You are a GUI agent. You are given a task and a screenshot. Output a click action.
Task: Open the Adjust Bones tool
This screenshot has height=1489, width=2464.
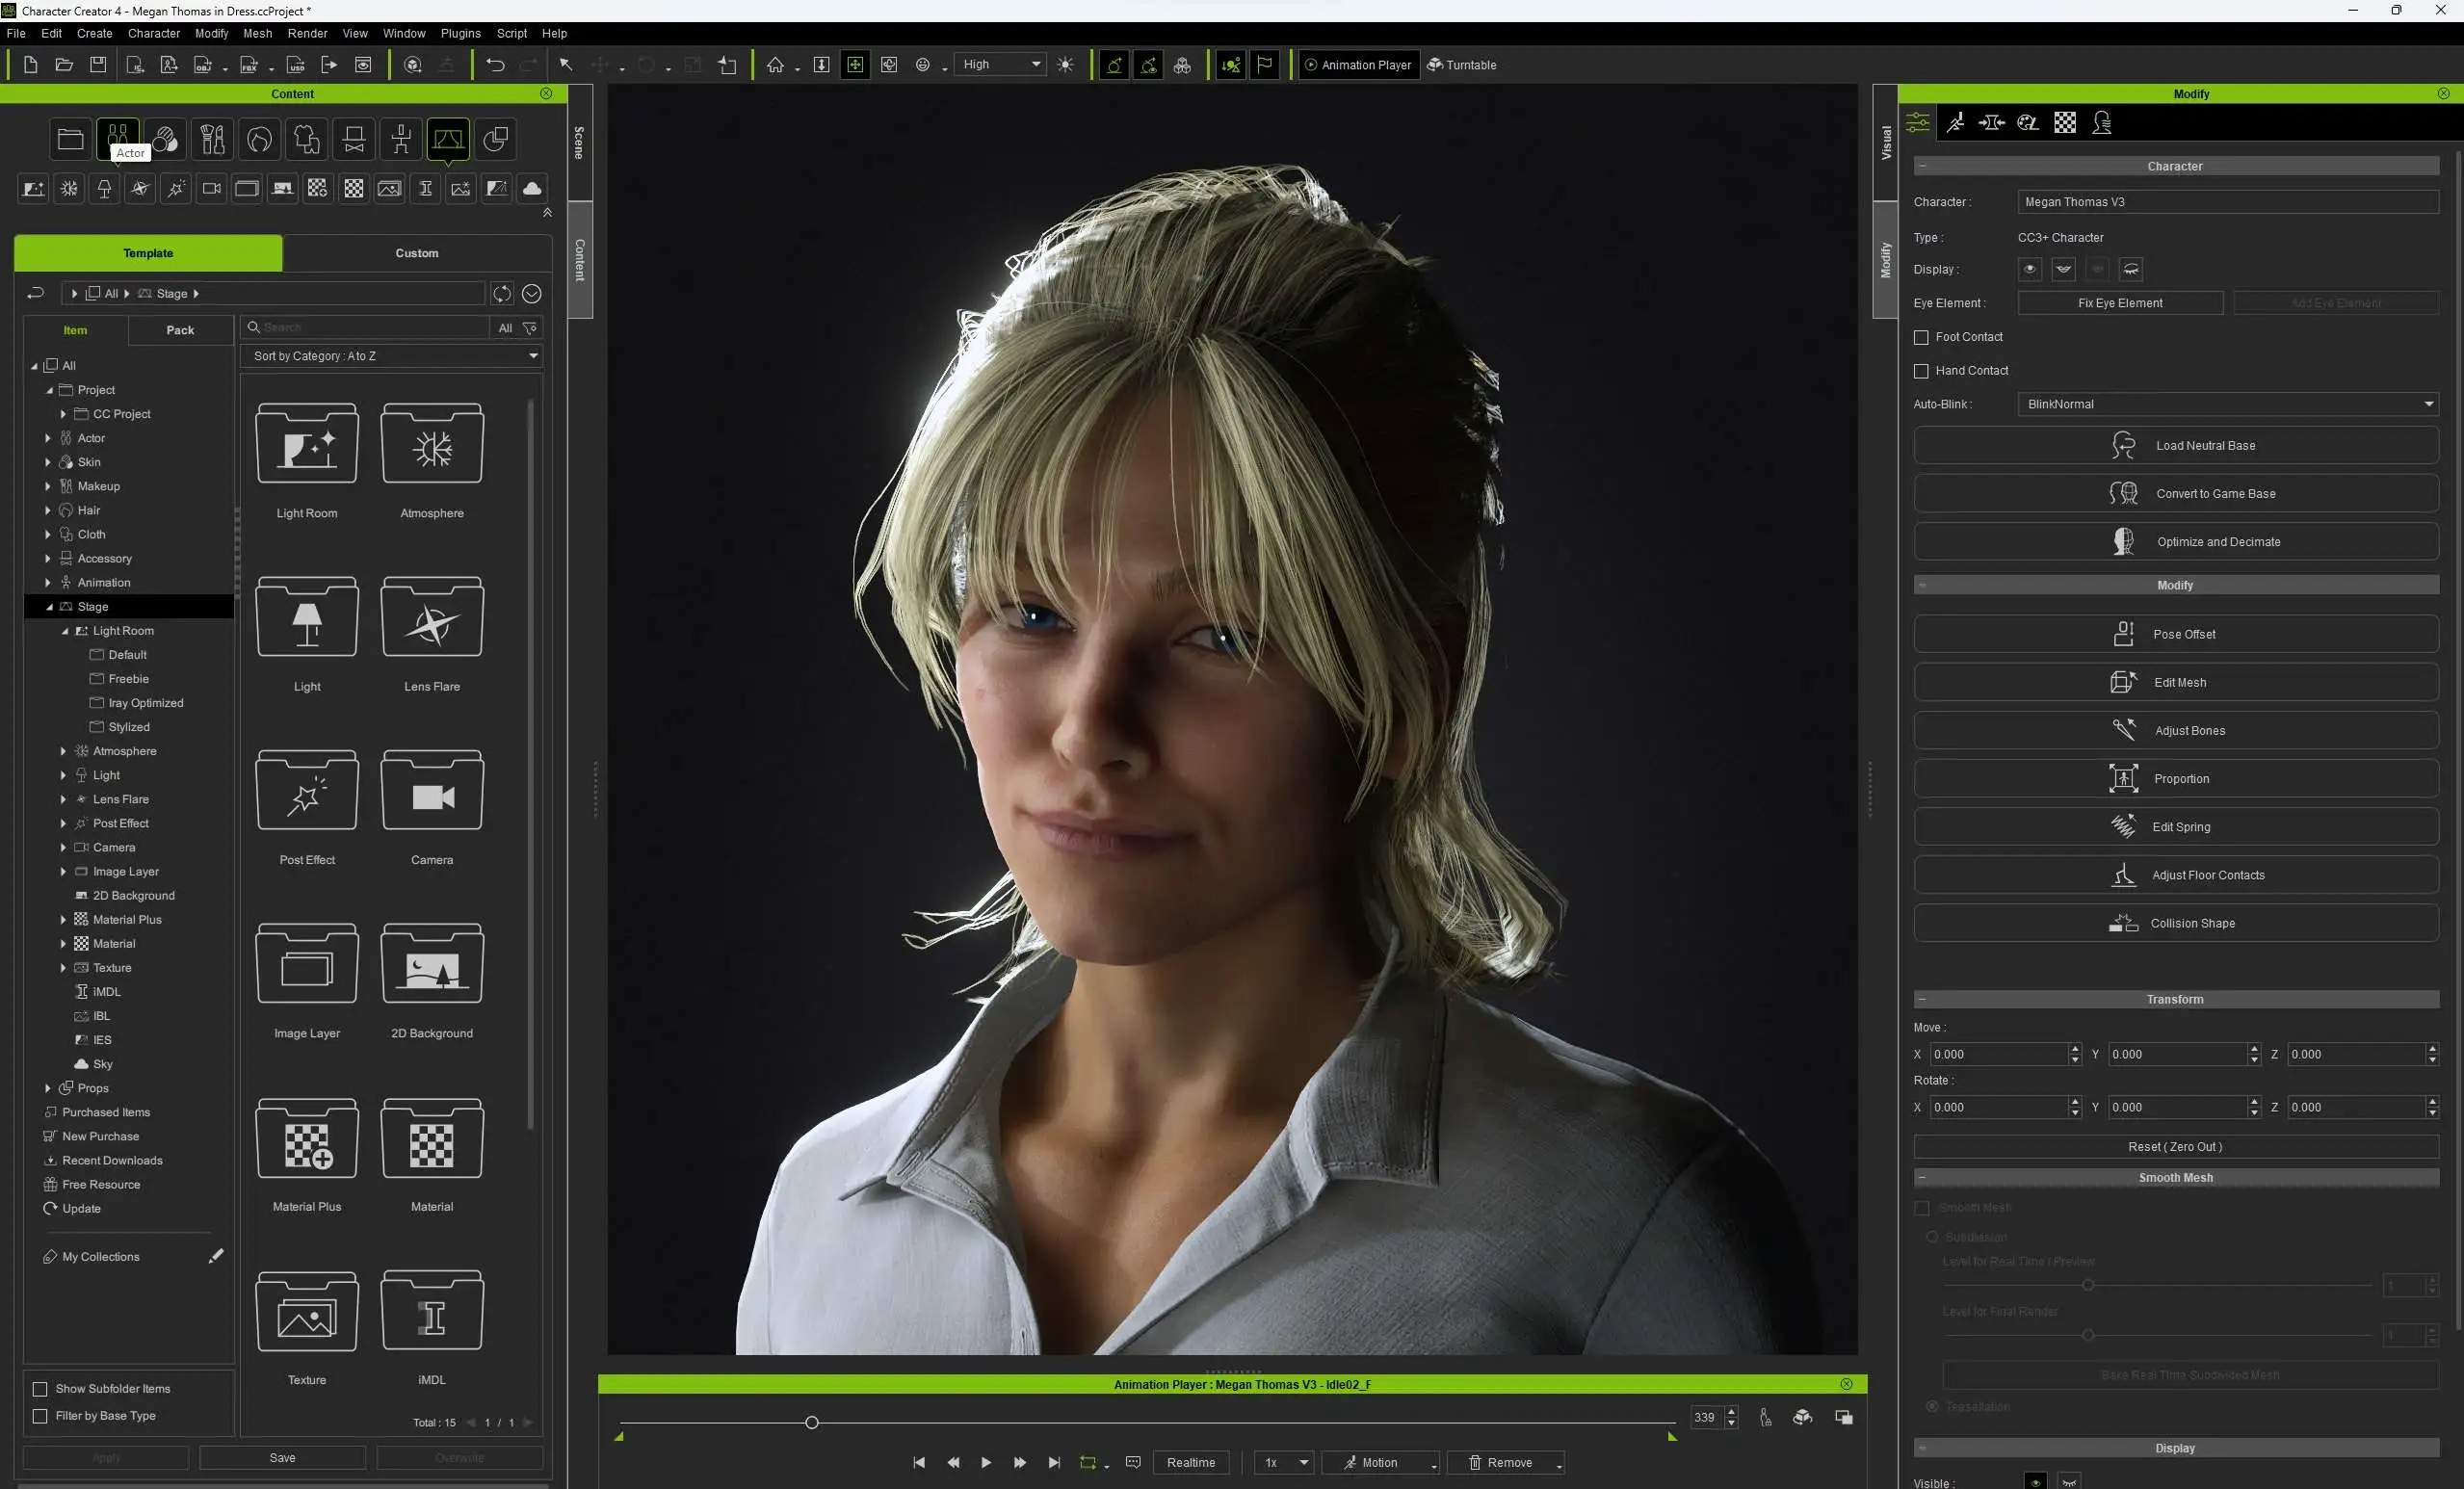point(2176,730)
